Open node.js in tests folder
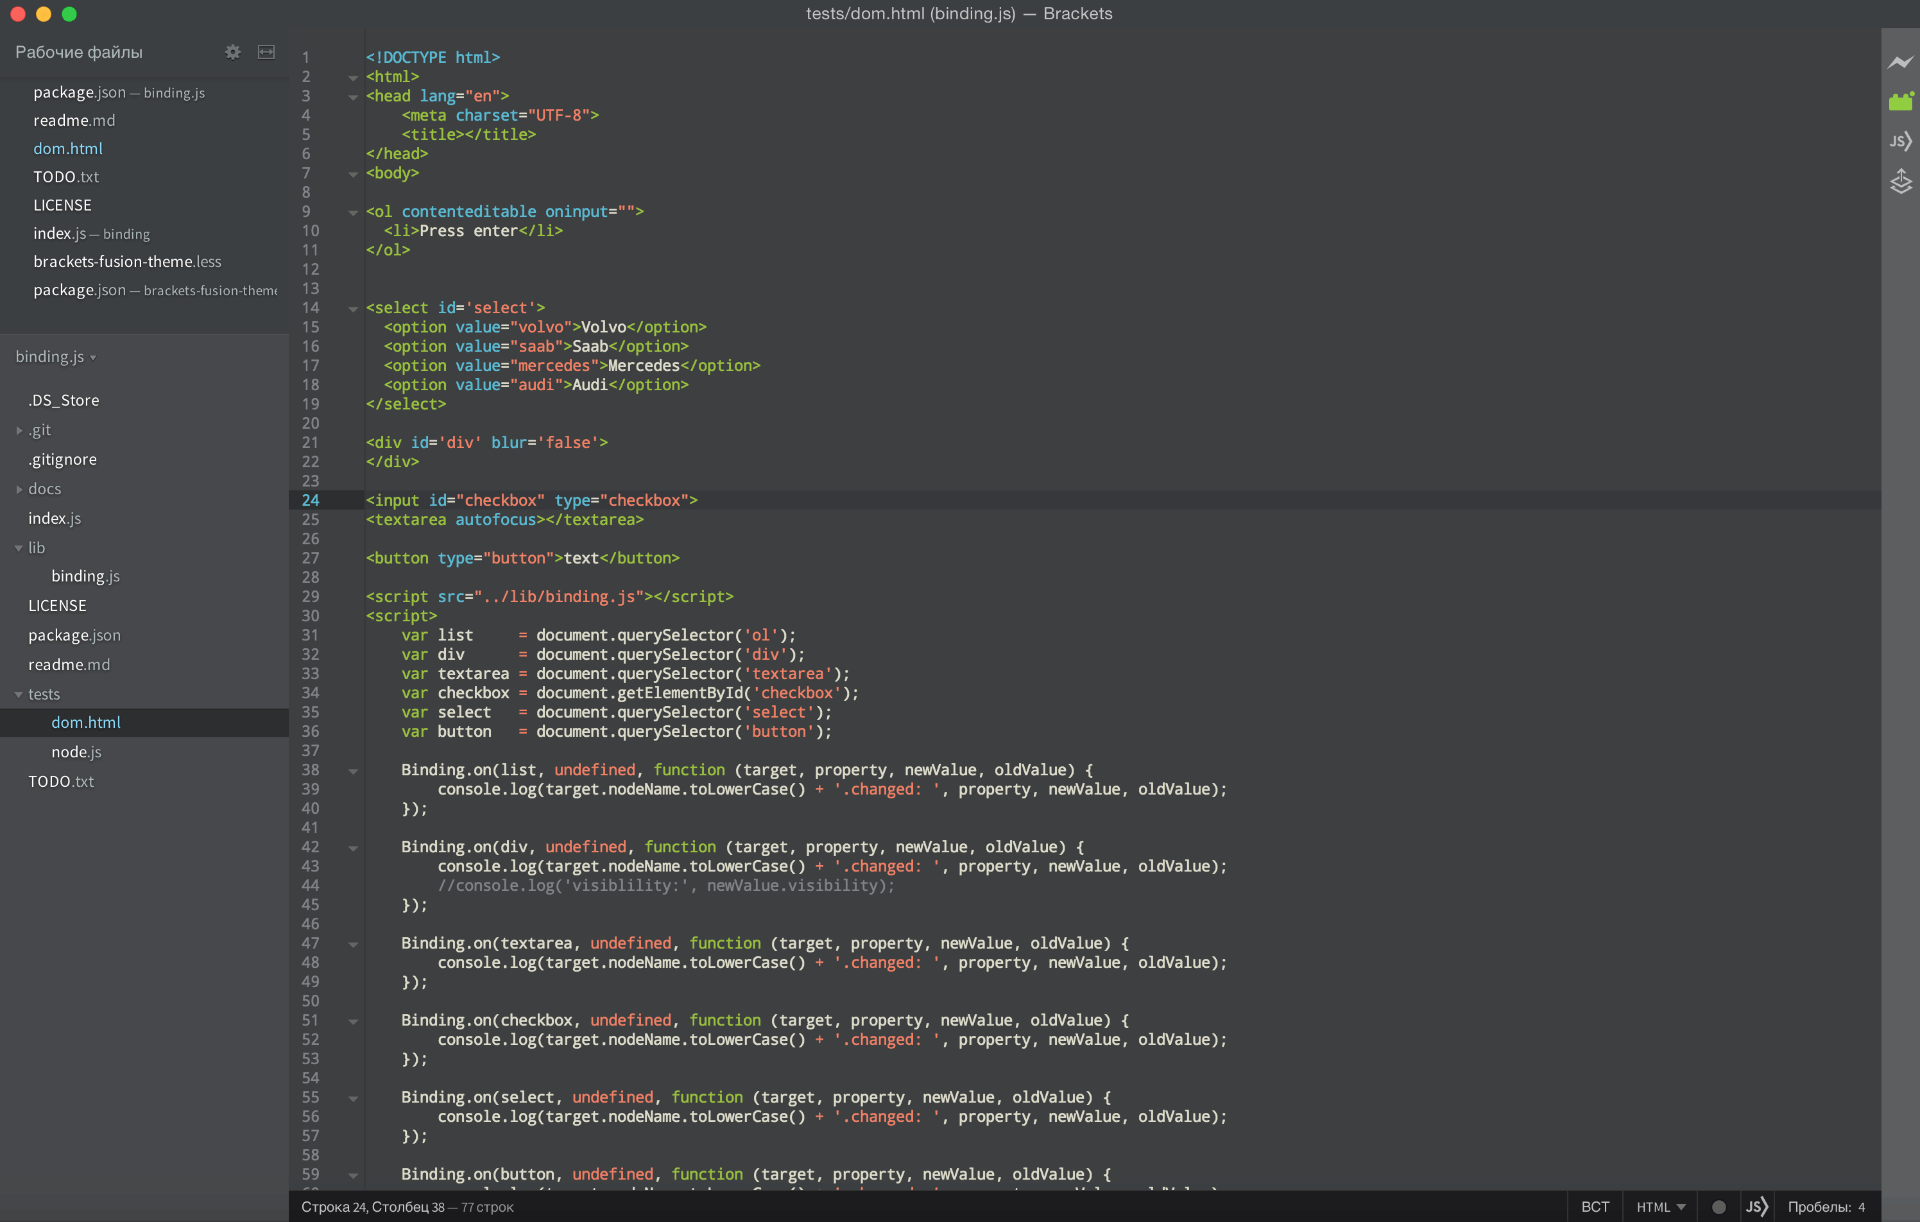Image resolution: width=1920 pixels, height=1222 pixels. pyautogui.click(x=76, y=752)
